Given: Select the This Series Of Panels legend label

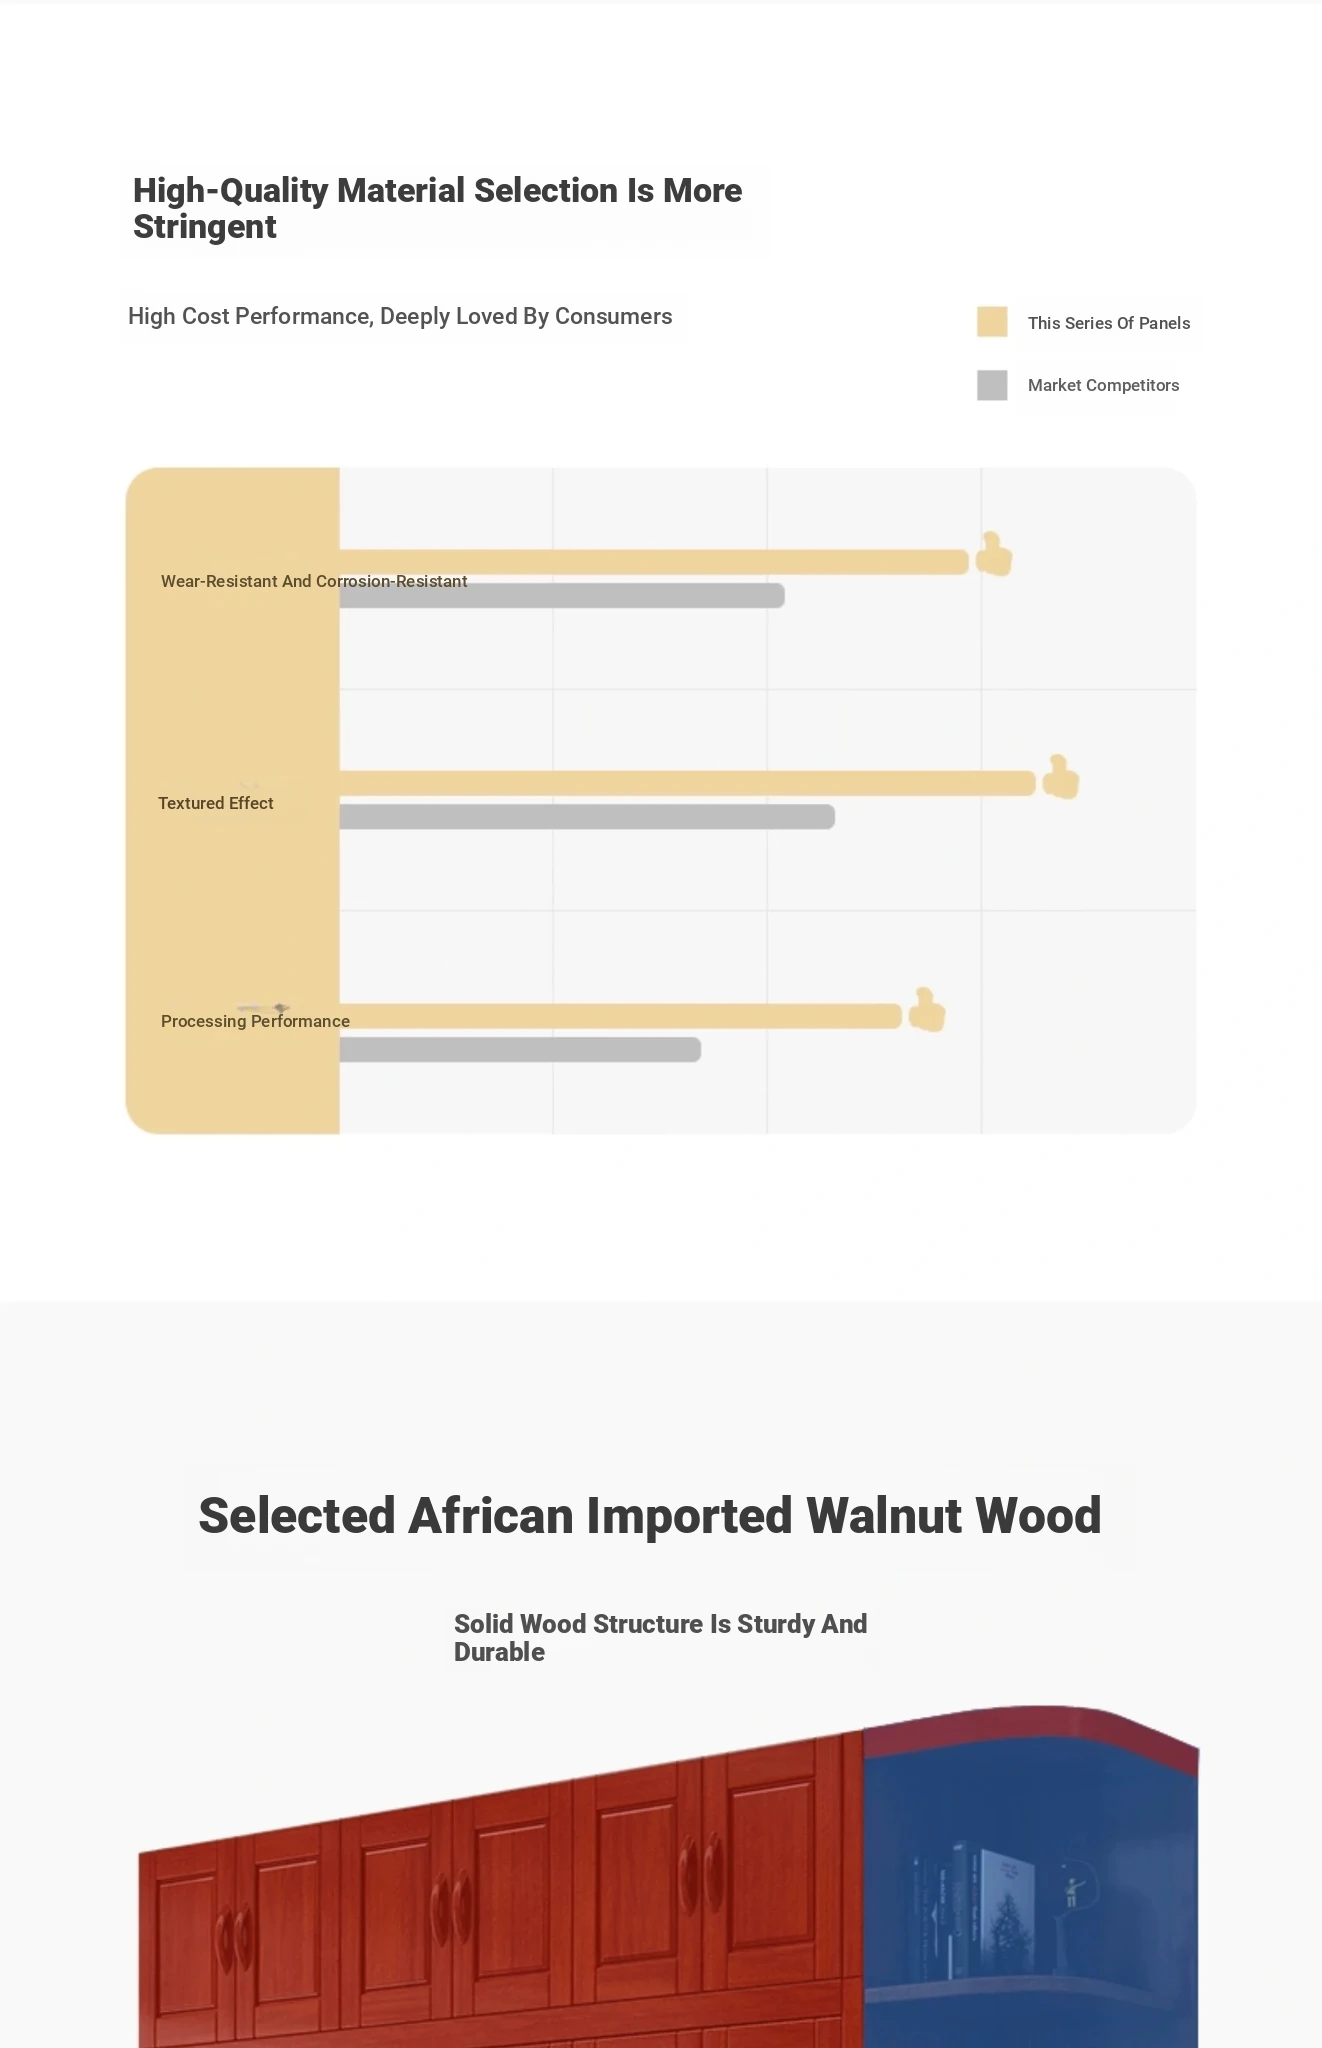Looking at the screenshot, I should pyautogui.click(x=1109, y=323).
